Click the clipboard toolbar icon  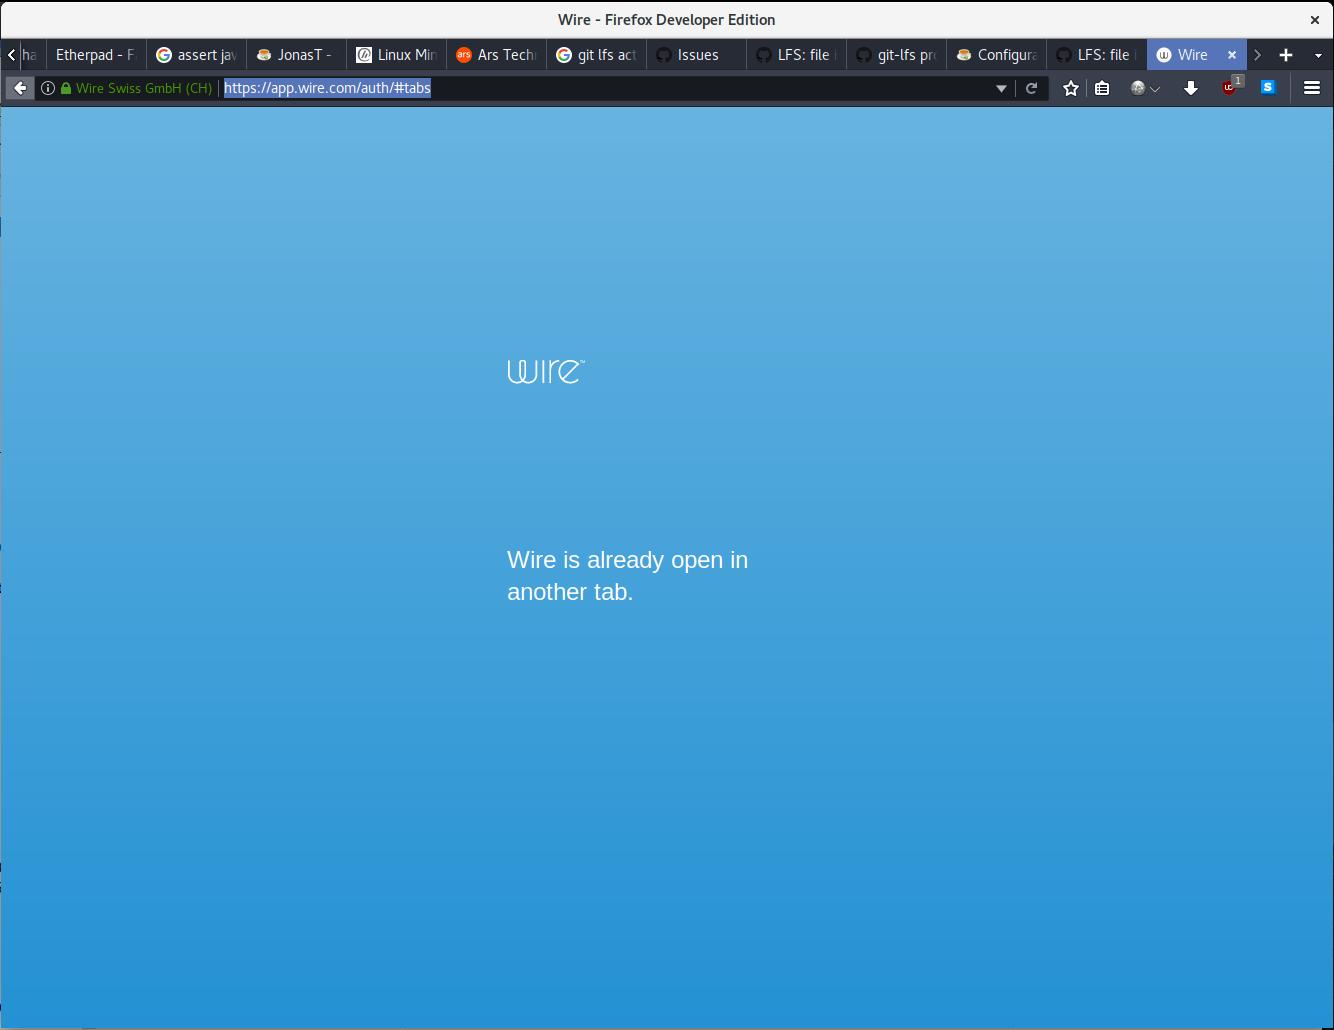[1102, 88]
